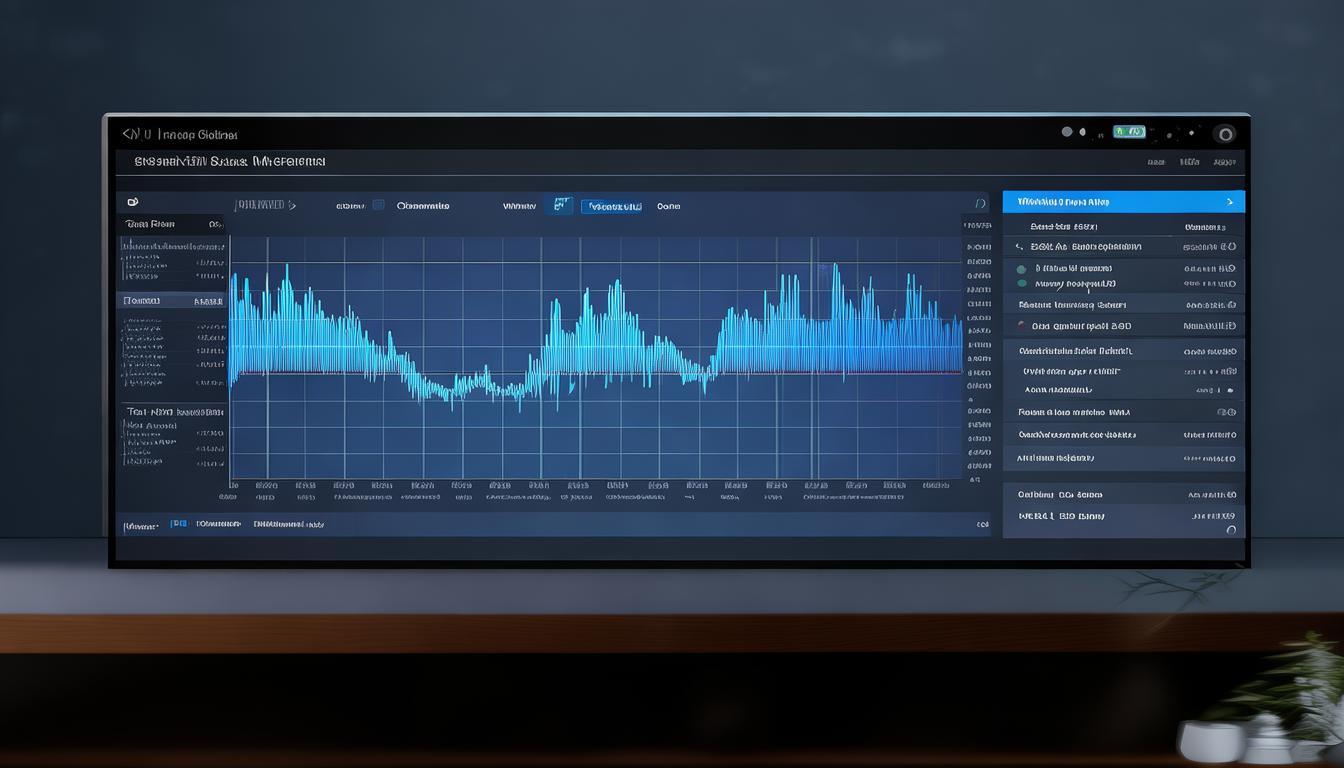Toggle the first green dot in right panel
1344x768 pixels.
pos(1021,269)
